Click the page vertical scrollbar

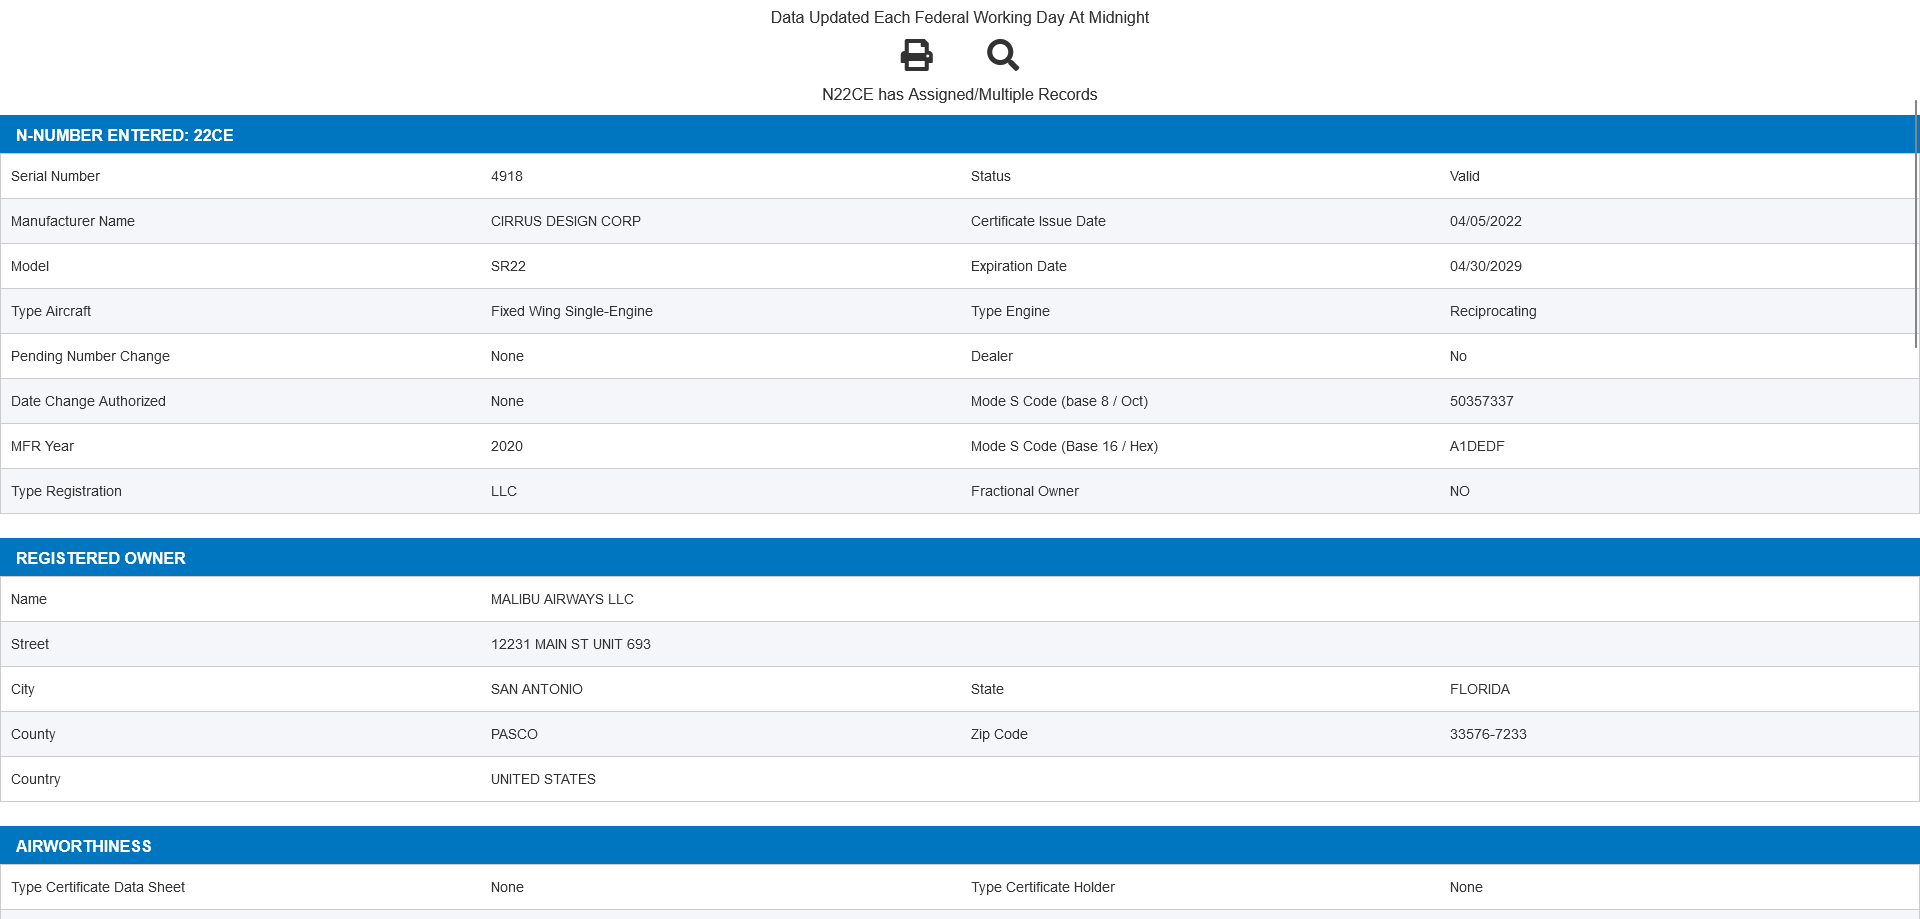click(1916, 224)
